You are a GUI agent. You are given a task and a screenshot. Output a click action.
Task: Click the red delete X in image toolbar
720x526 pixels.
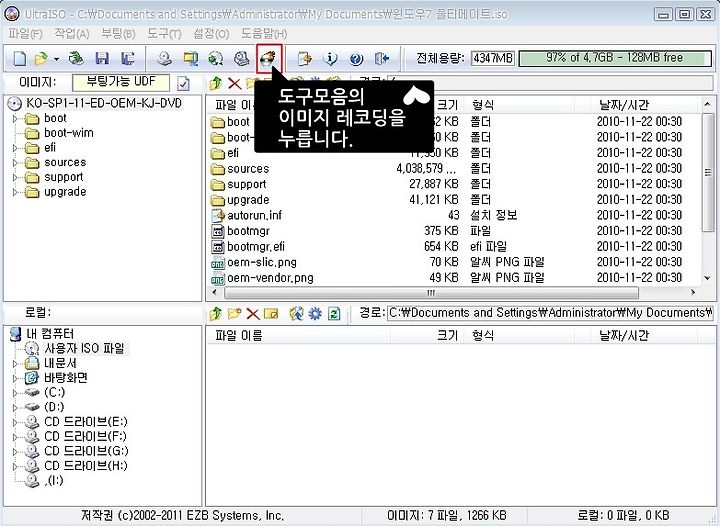click(235, 84)
